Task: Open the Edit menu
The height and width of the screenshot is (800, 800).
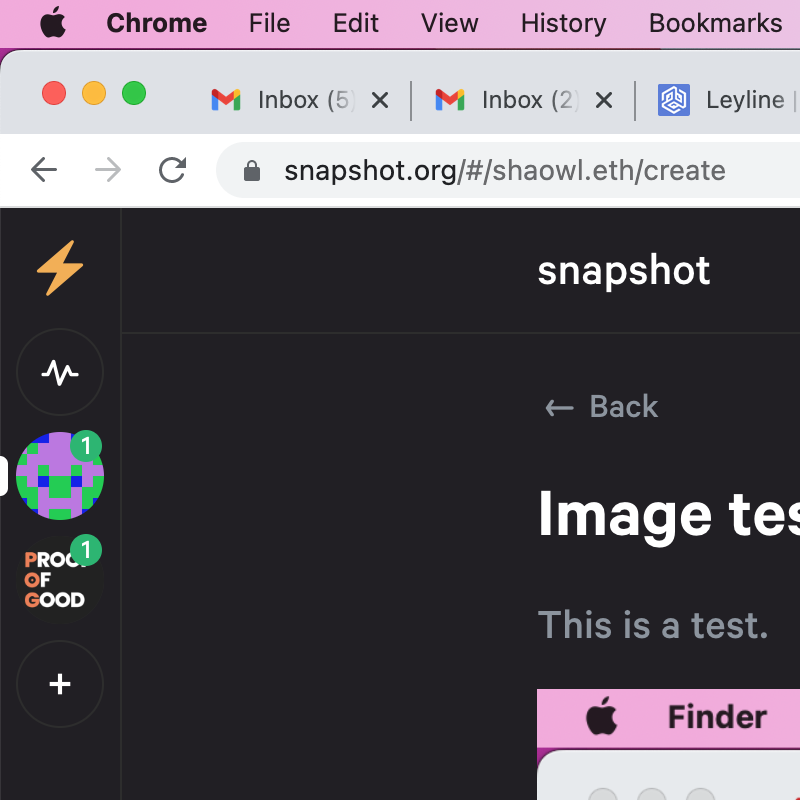Action: (x=356, y=23)
